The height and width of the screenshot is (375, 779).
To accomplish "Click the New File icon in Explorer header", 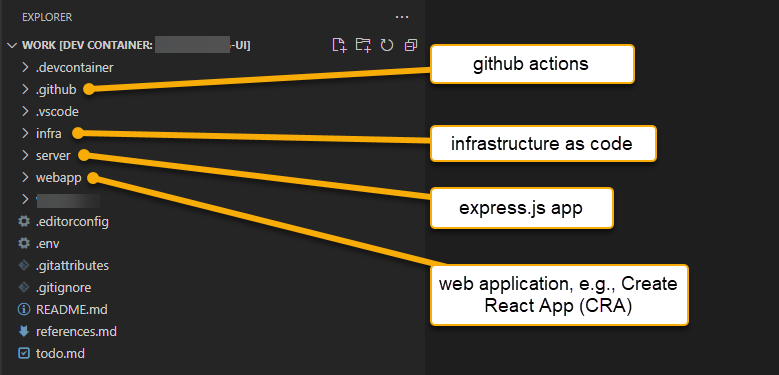I will point(339,45).
